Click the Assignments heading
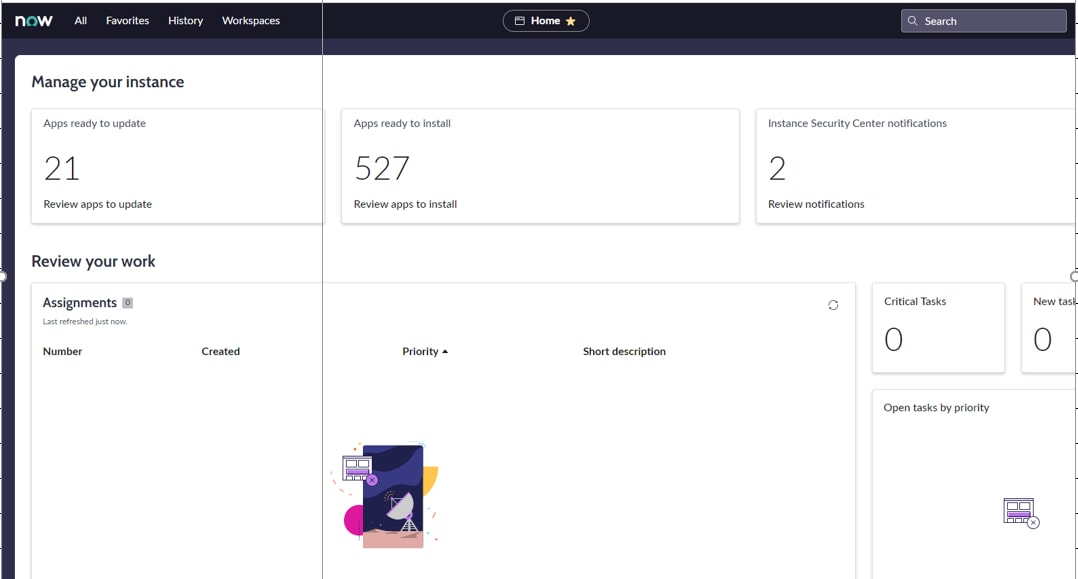Viewport: 1078px width, 579px height. [x=80, y=303]
